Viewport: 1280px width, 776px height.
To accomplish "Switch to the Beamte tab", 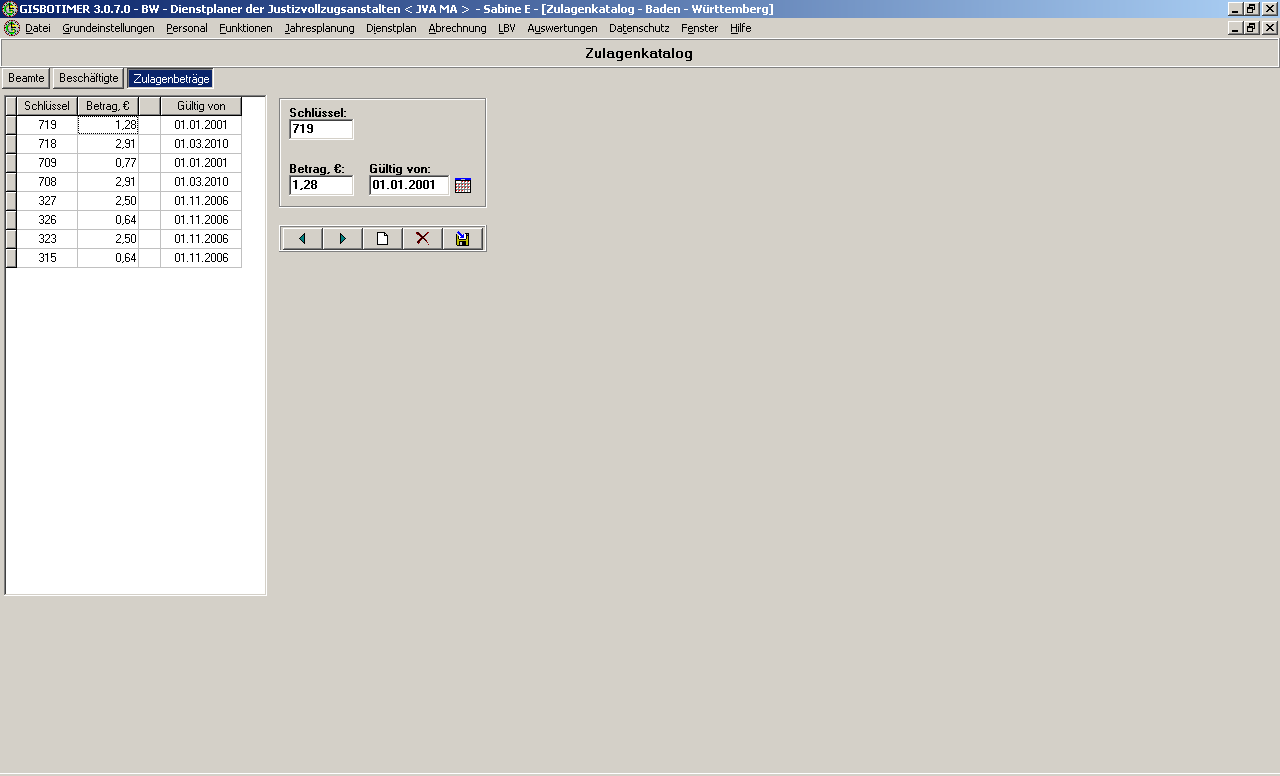I will point(26,78).
